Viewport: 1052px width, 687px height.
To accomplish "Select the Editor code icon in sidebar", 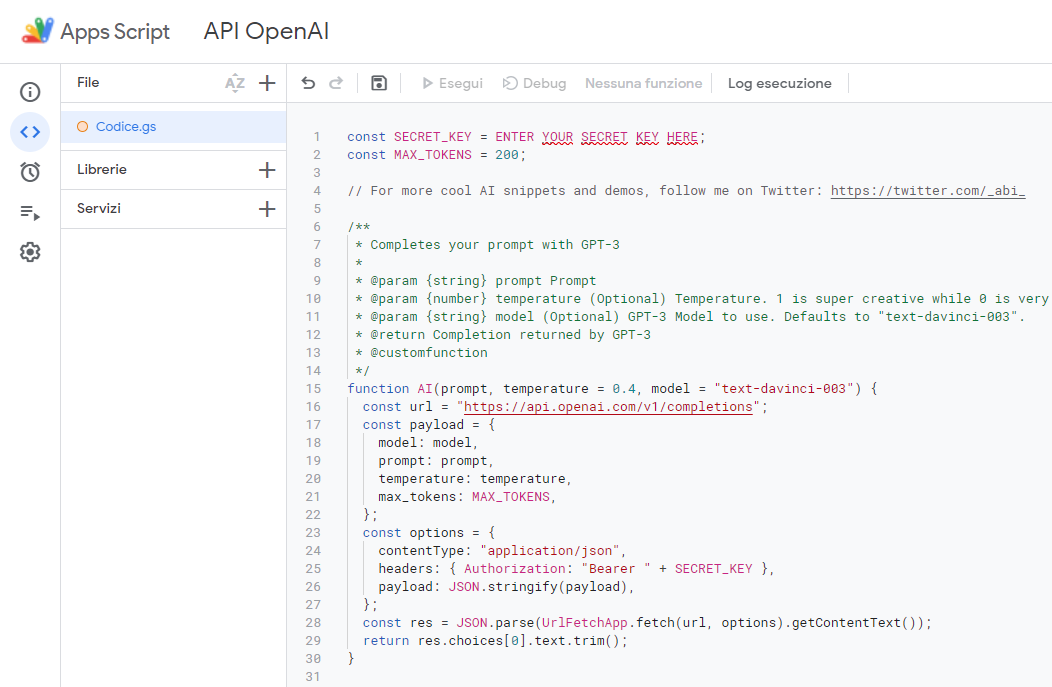I will (30, 132).
